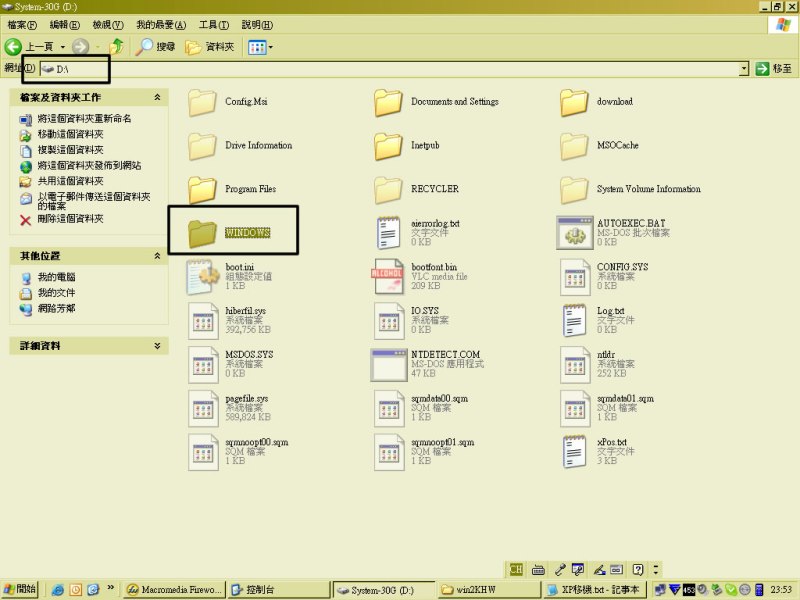Open the 說明(H) menu
This screenshot has height=600, width=800.
click(x=257, y=24)
